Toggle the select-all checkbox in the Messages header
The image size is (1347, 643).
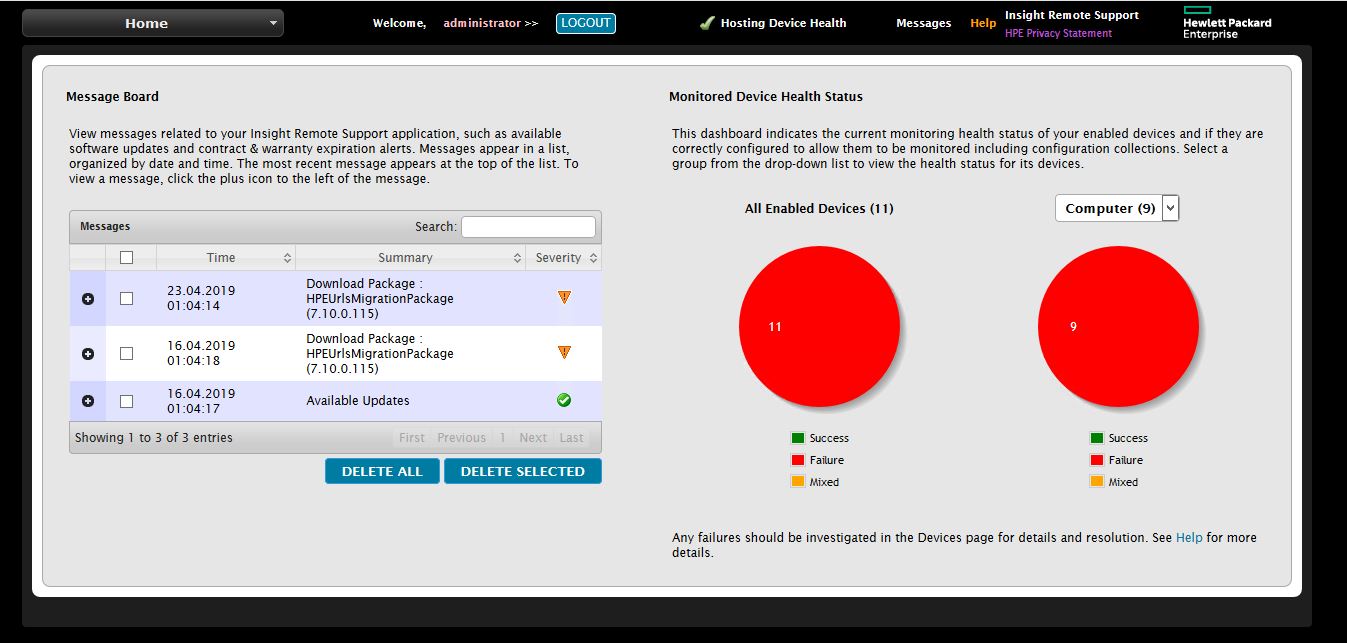[126, 258]
